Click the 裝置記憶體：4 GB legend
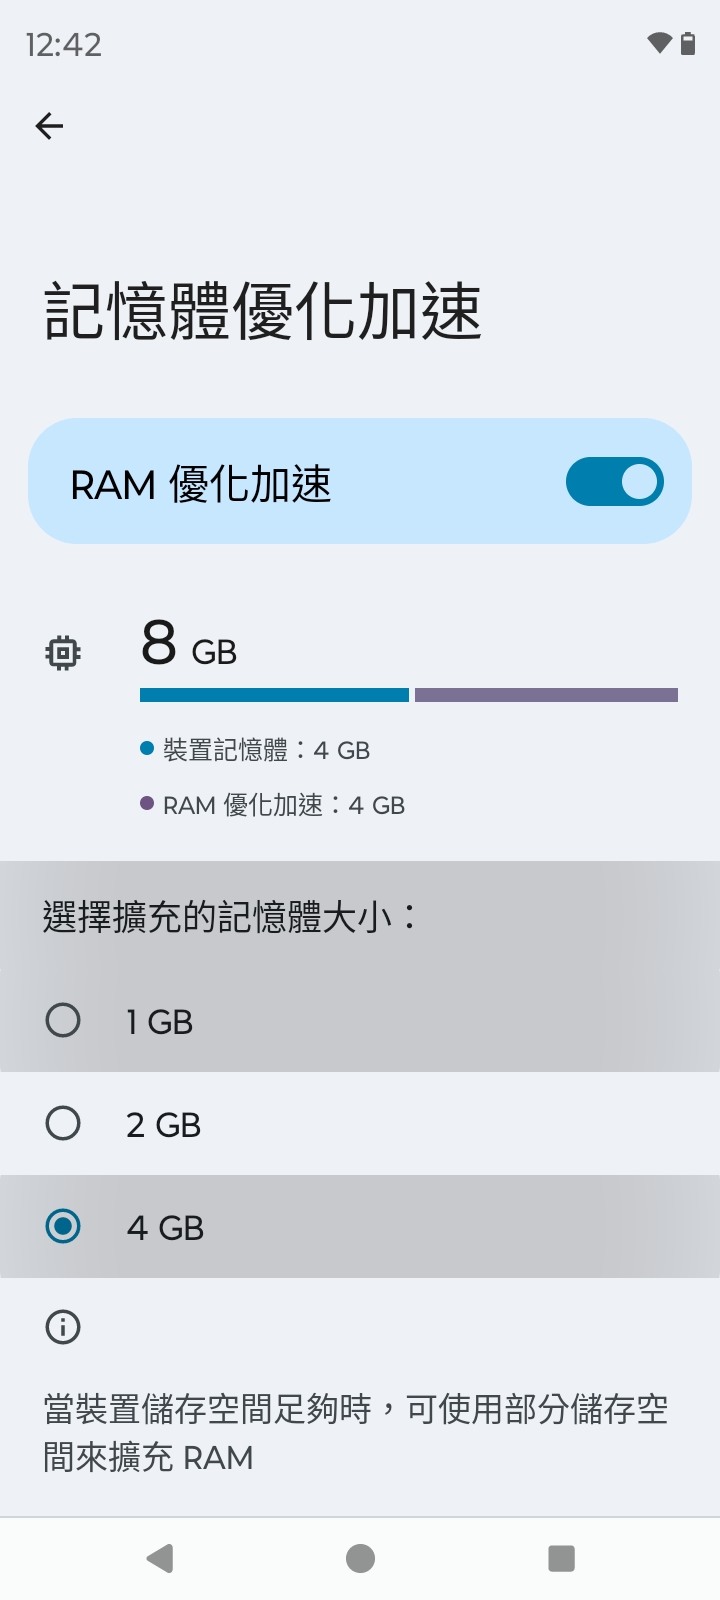 point(266,750)
